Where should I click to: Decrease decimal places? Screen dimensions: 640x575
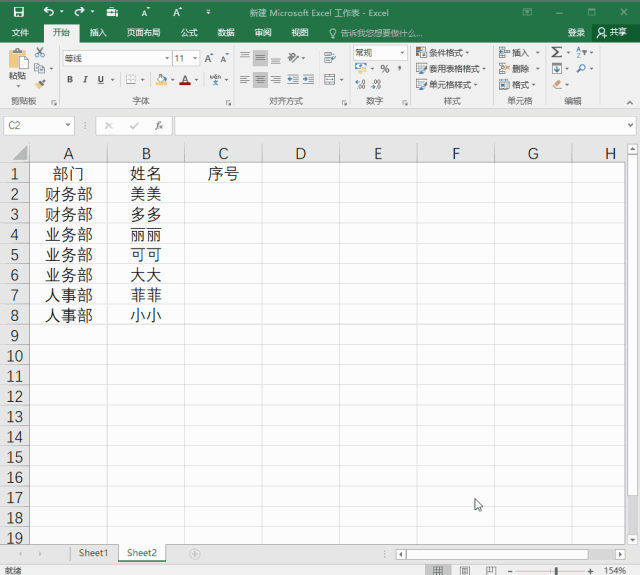coord(376,84)
